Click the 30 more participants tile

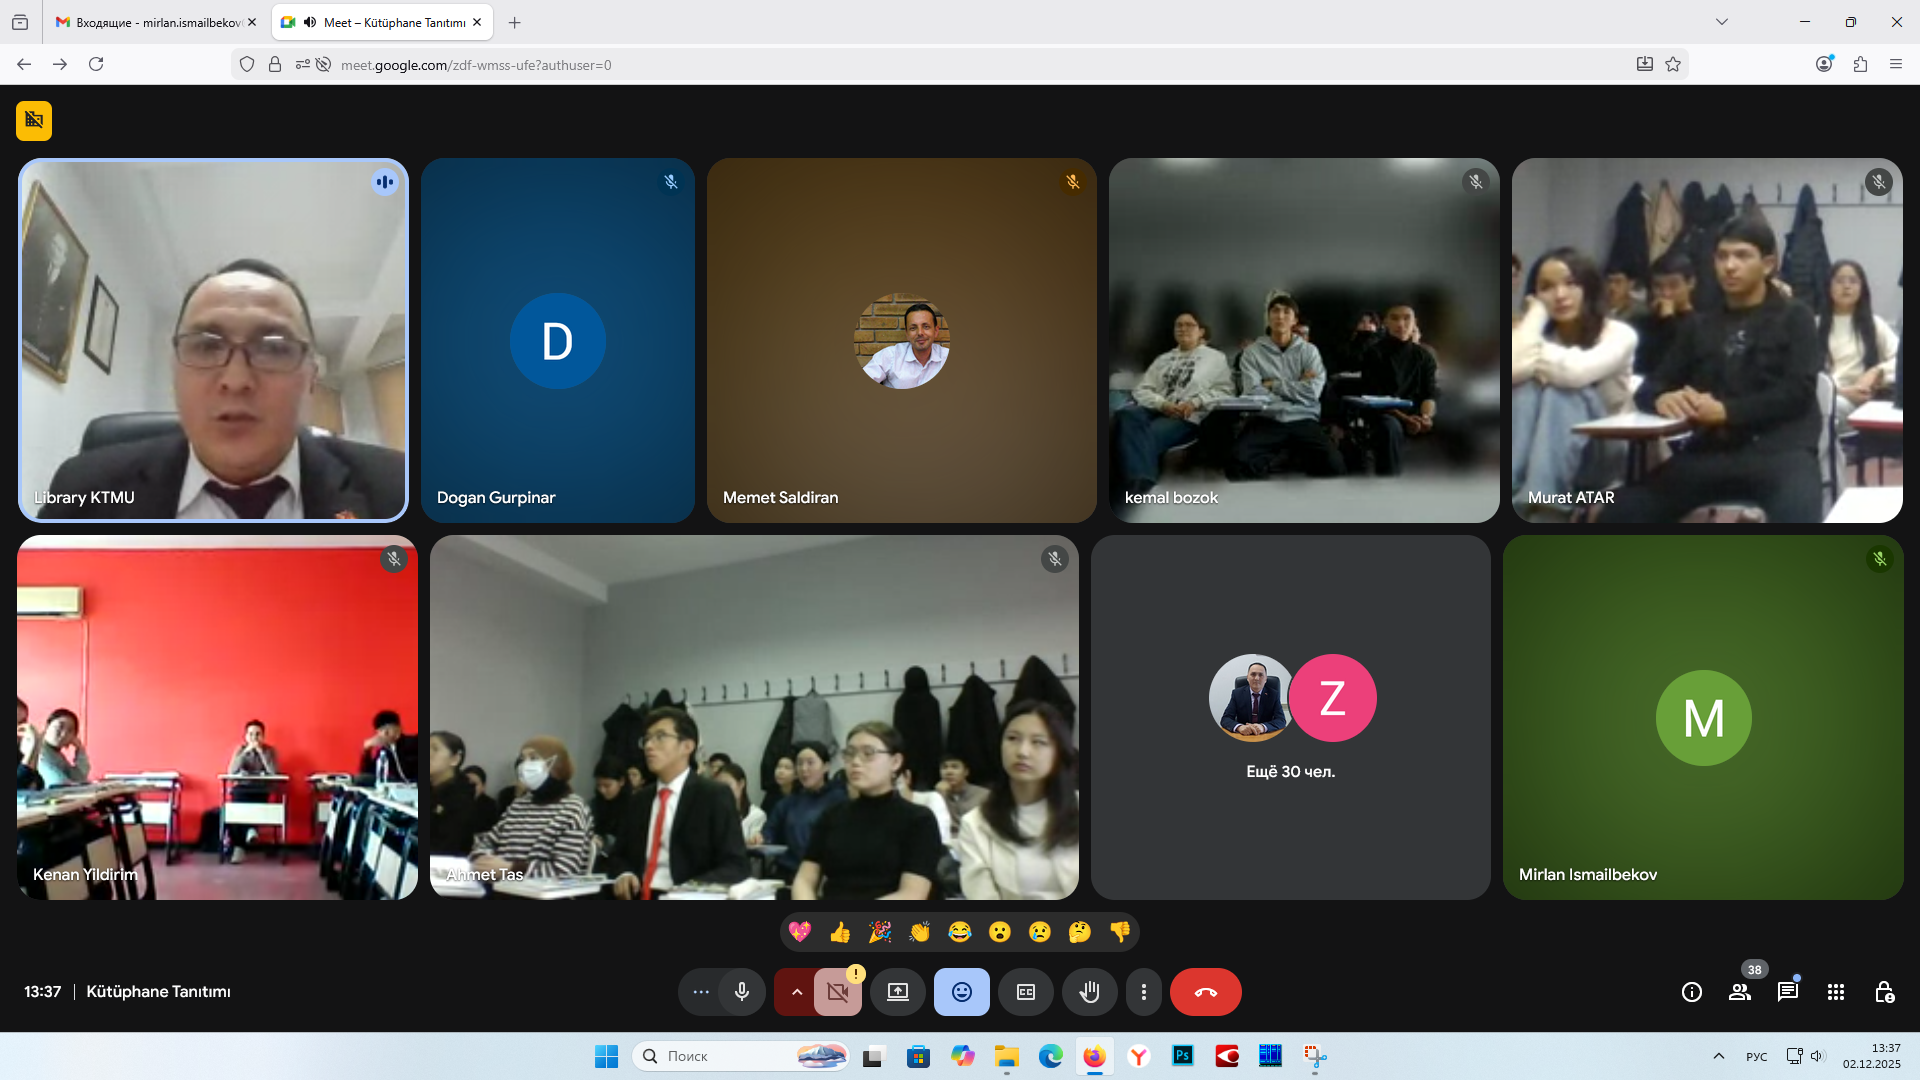tap(1290, 717)
